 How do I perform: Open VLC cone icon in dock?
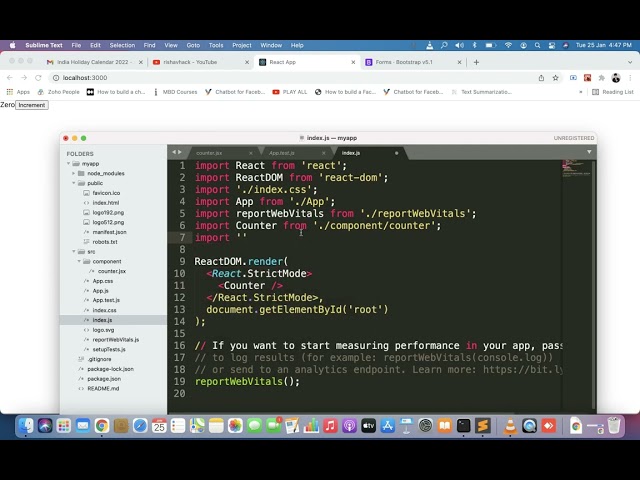click(510, 426)
